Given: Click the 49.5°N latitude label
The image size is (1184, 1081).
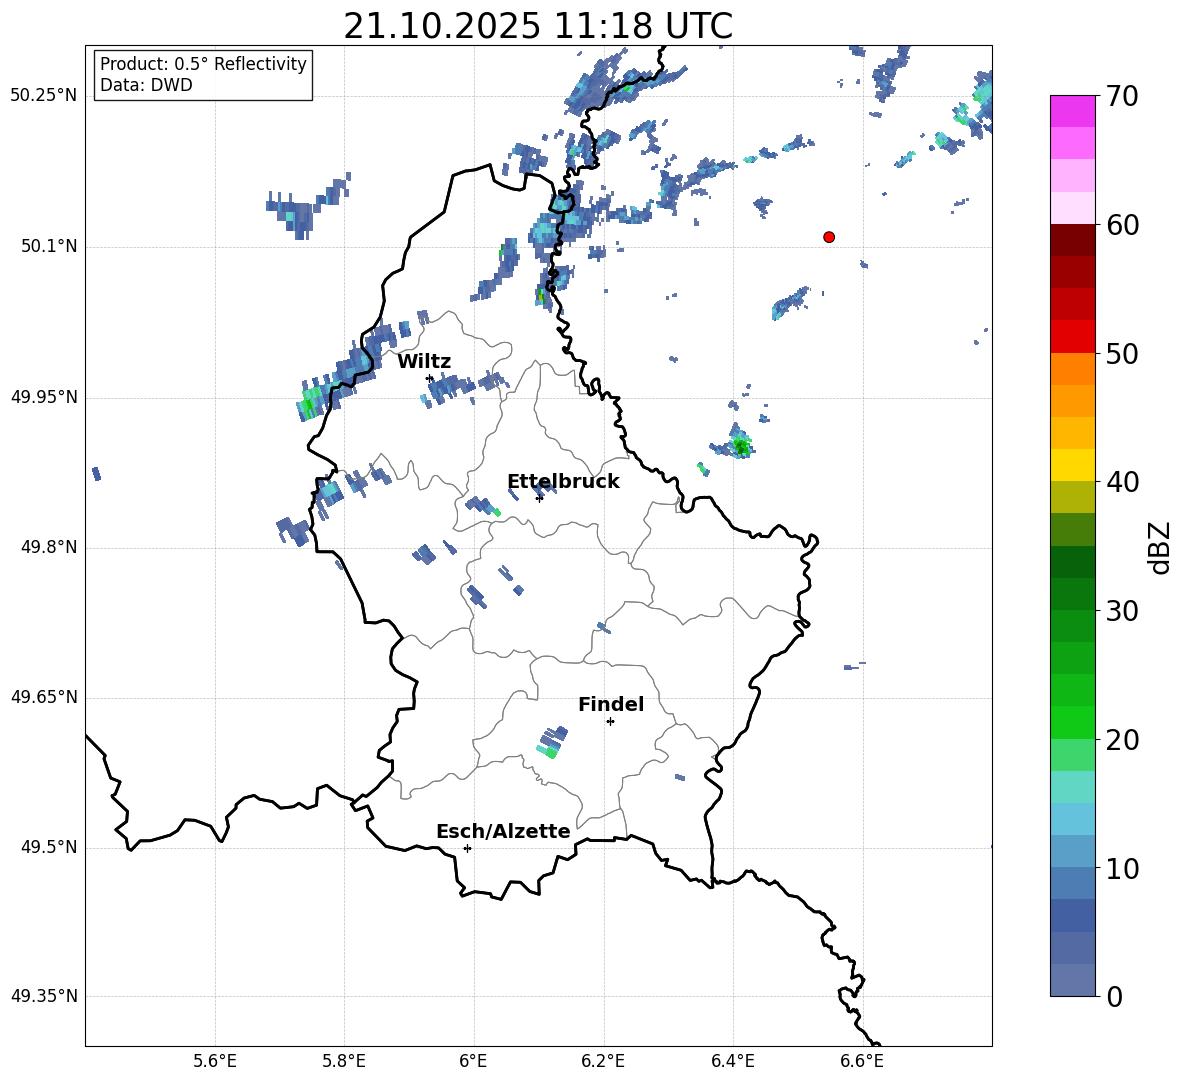Looking at the screenshot, I should click(x=49, y=847).
